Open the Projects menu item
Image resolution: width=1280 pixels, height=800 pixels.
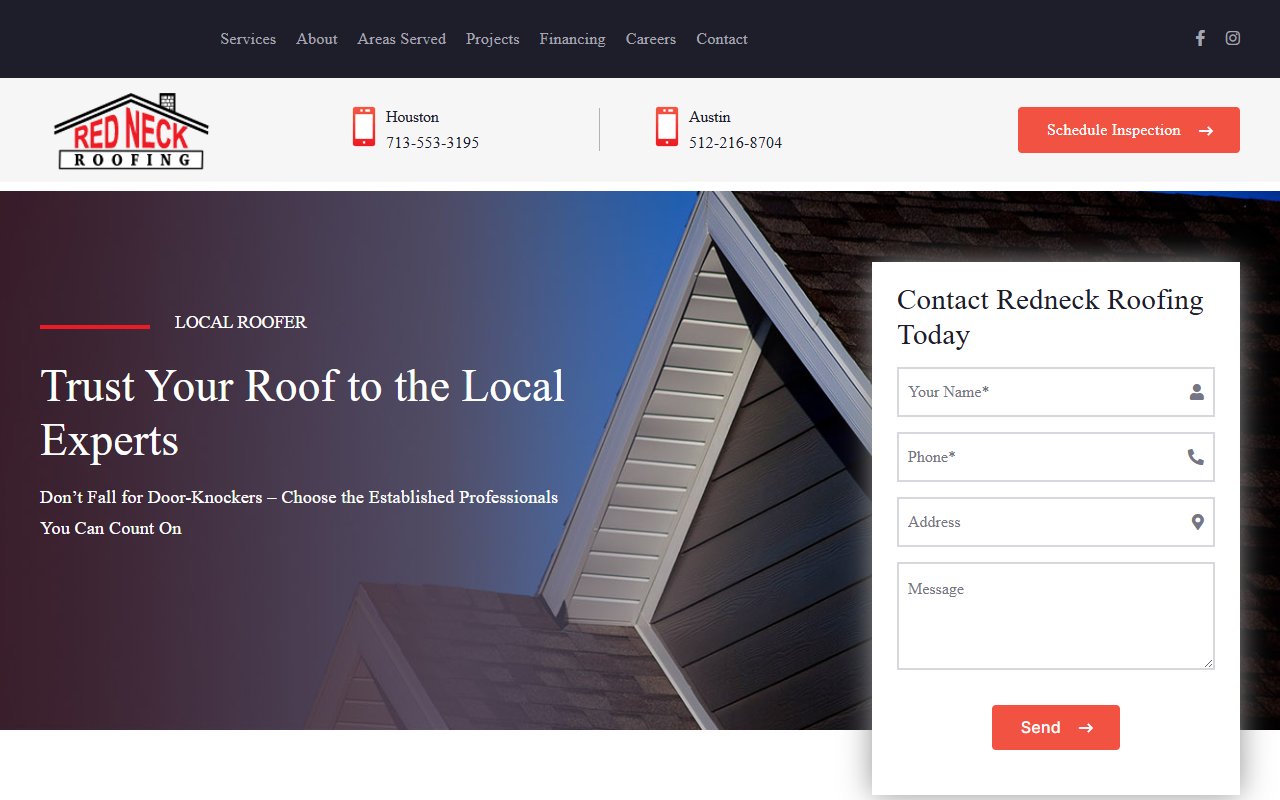pyautogui.click(x=493, y=39)
